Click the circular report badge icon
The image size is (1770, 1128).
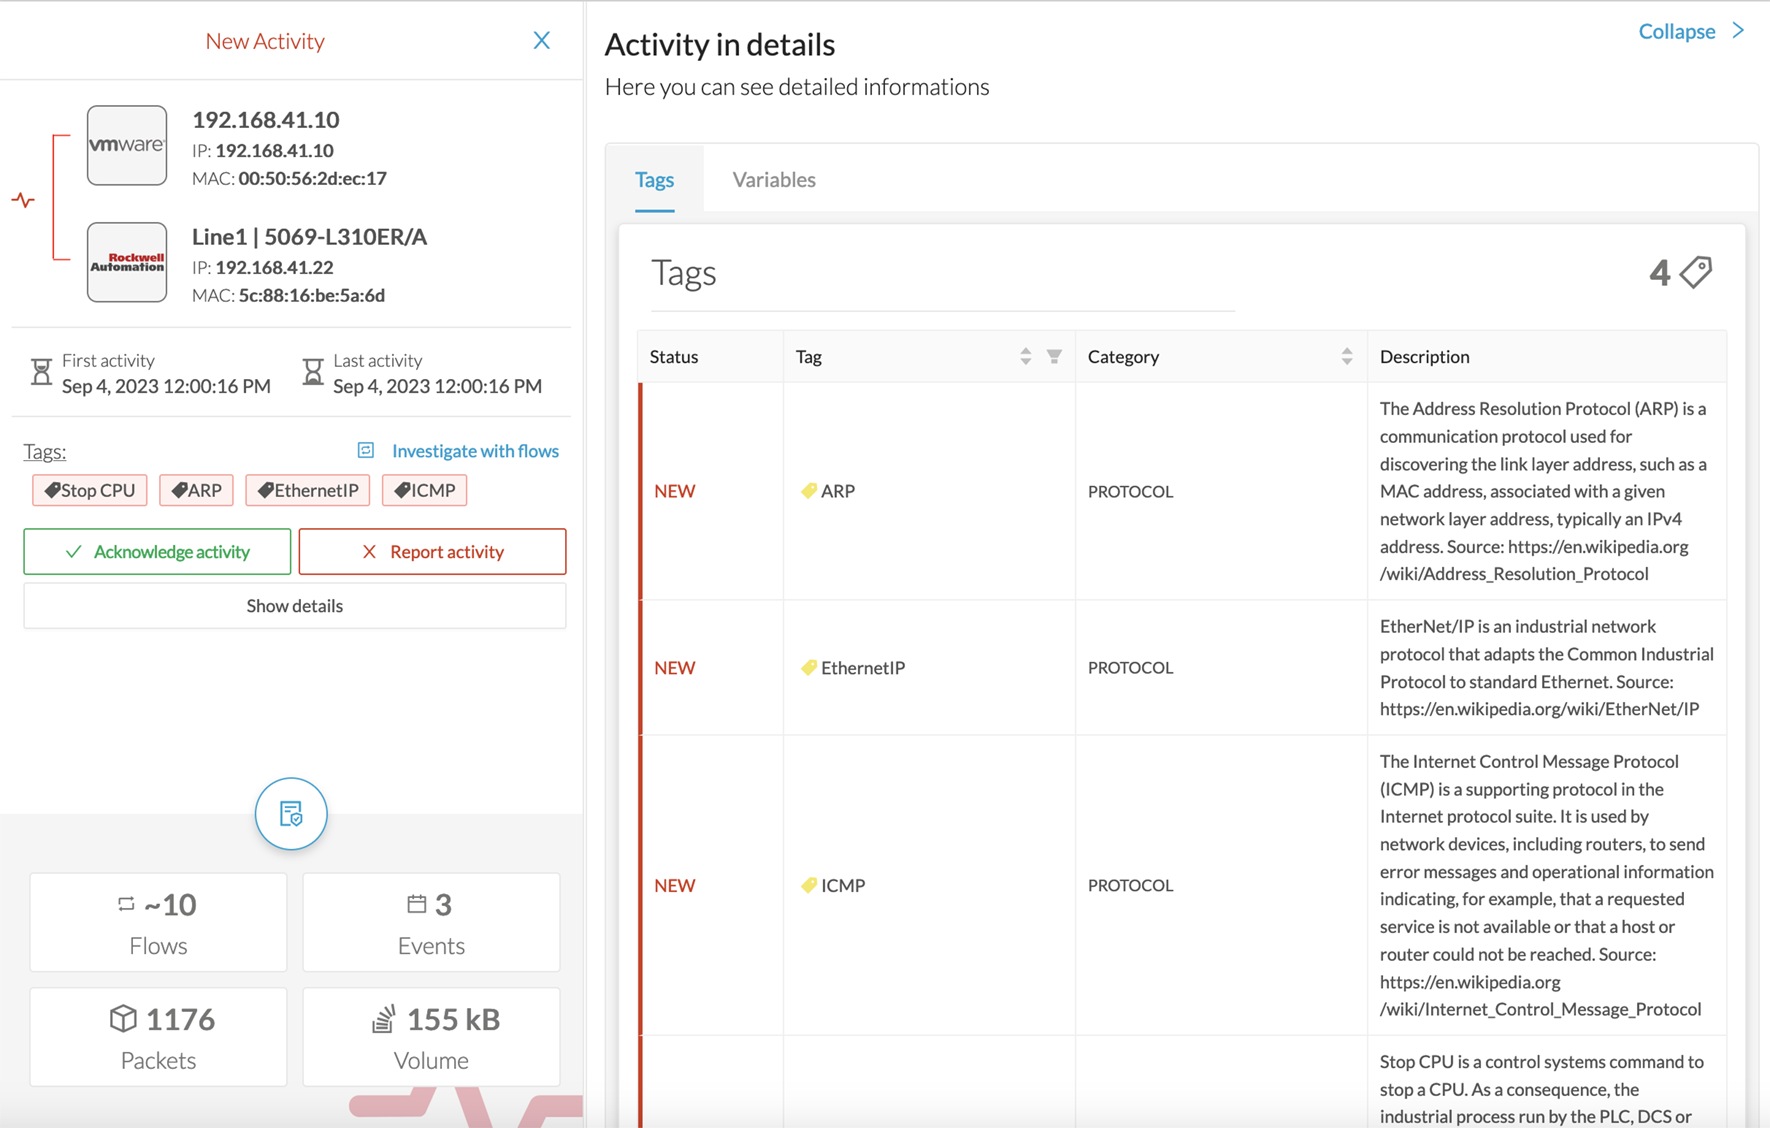290,813
